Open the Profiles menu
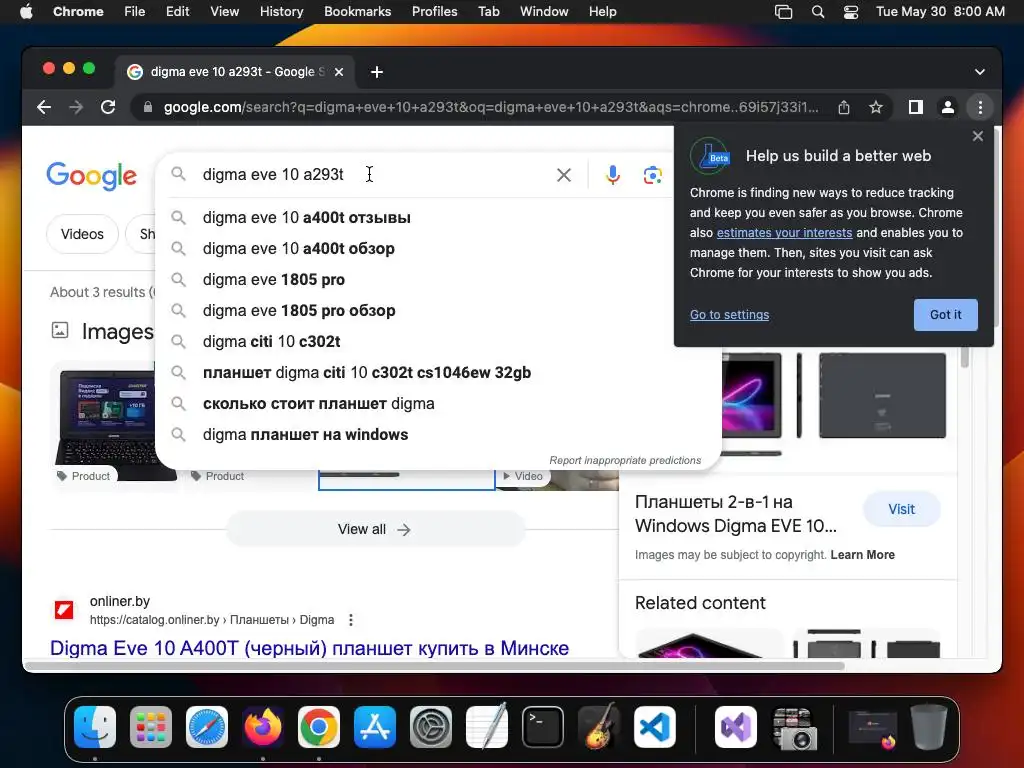This screenshot has height=768, width=1024. [434, 12]
